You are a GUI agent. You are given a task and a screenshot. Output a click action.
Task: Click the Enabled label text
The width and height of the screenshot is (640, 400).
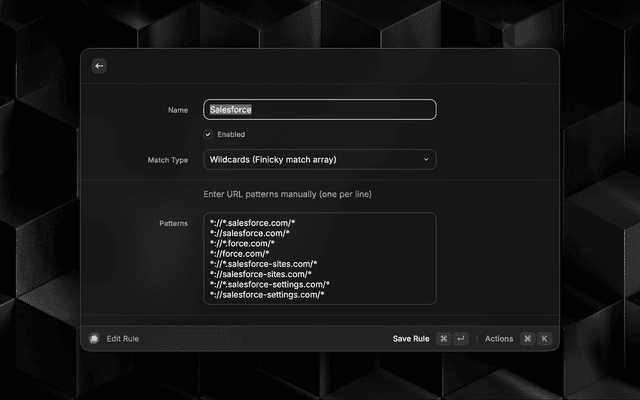coord(231,134)
